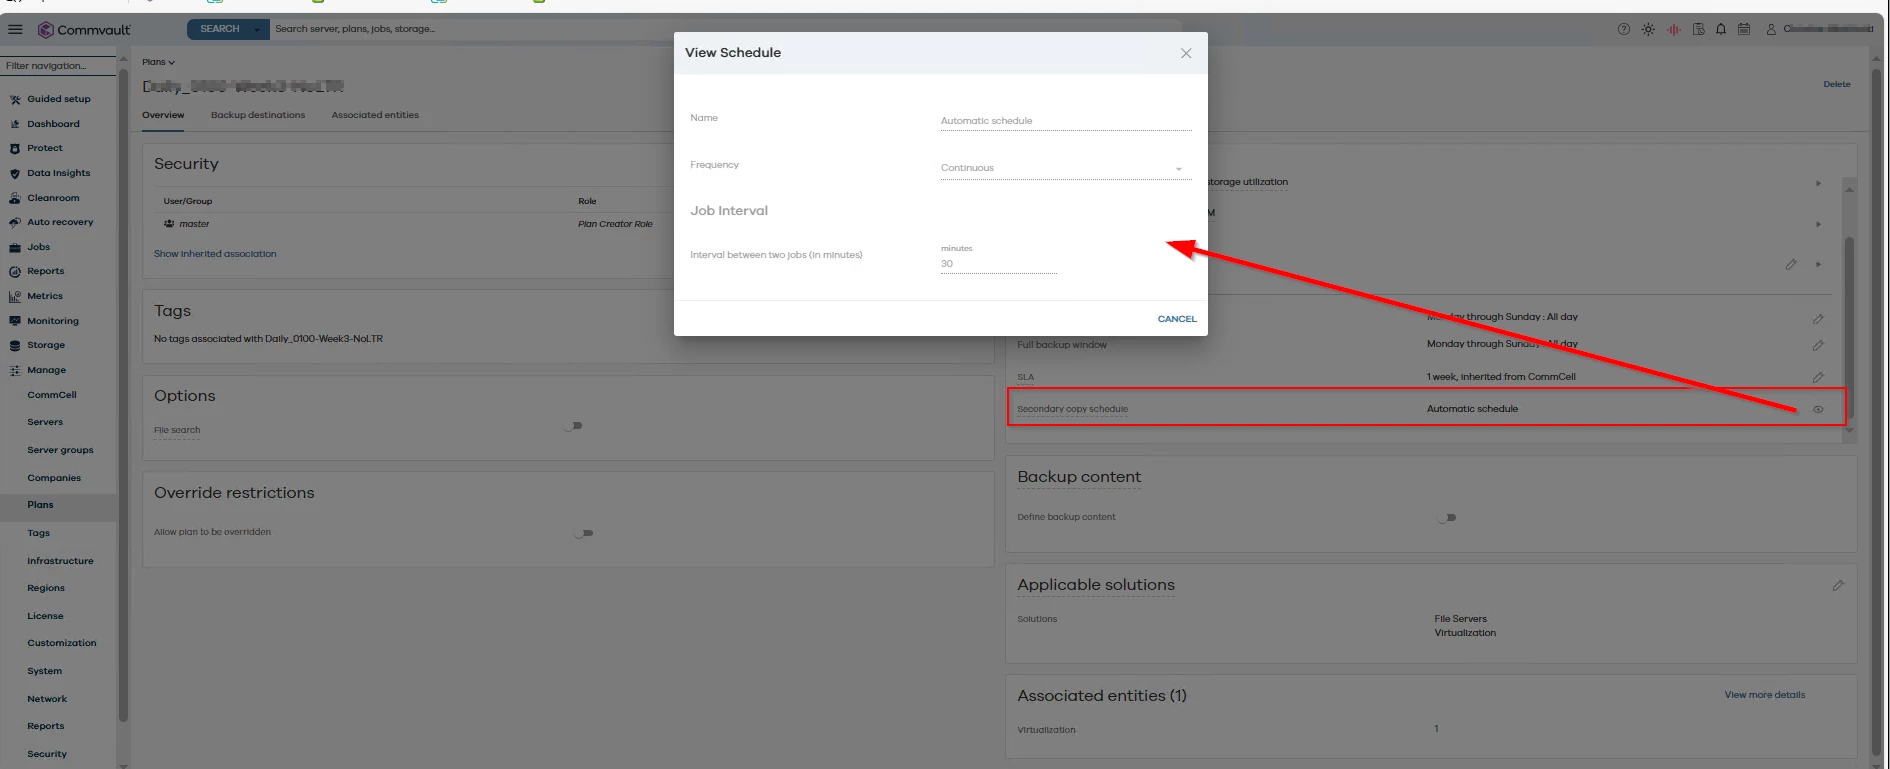1890x769 pixels.
Task: Switch to Backup destinations tab
Action: 258,115
